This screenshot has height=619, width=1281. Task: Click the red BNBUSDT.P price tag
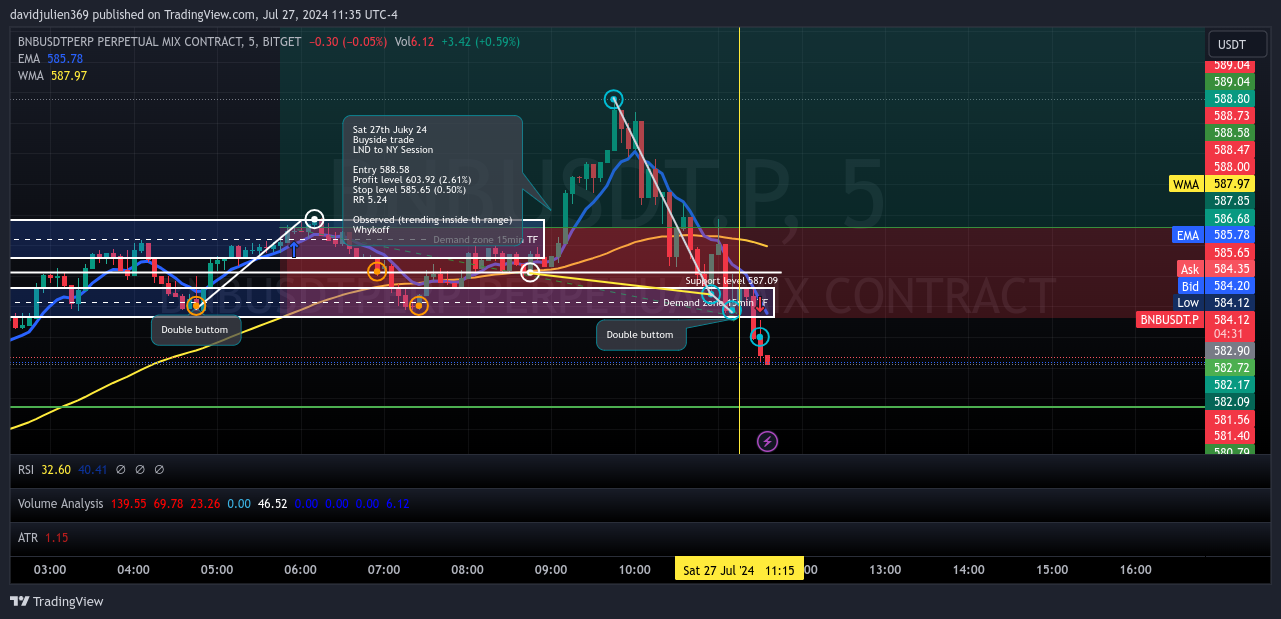coord(1169,320)
